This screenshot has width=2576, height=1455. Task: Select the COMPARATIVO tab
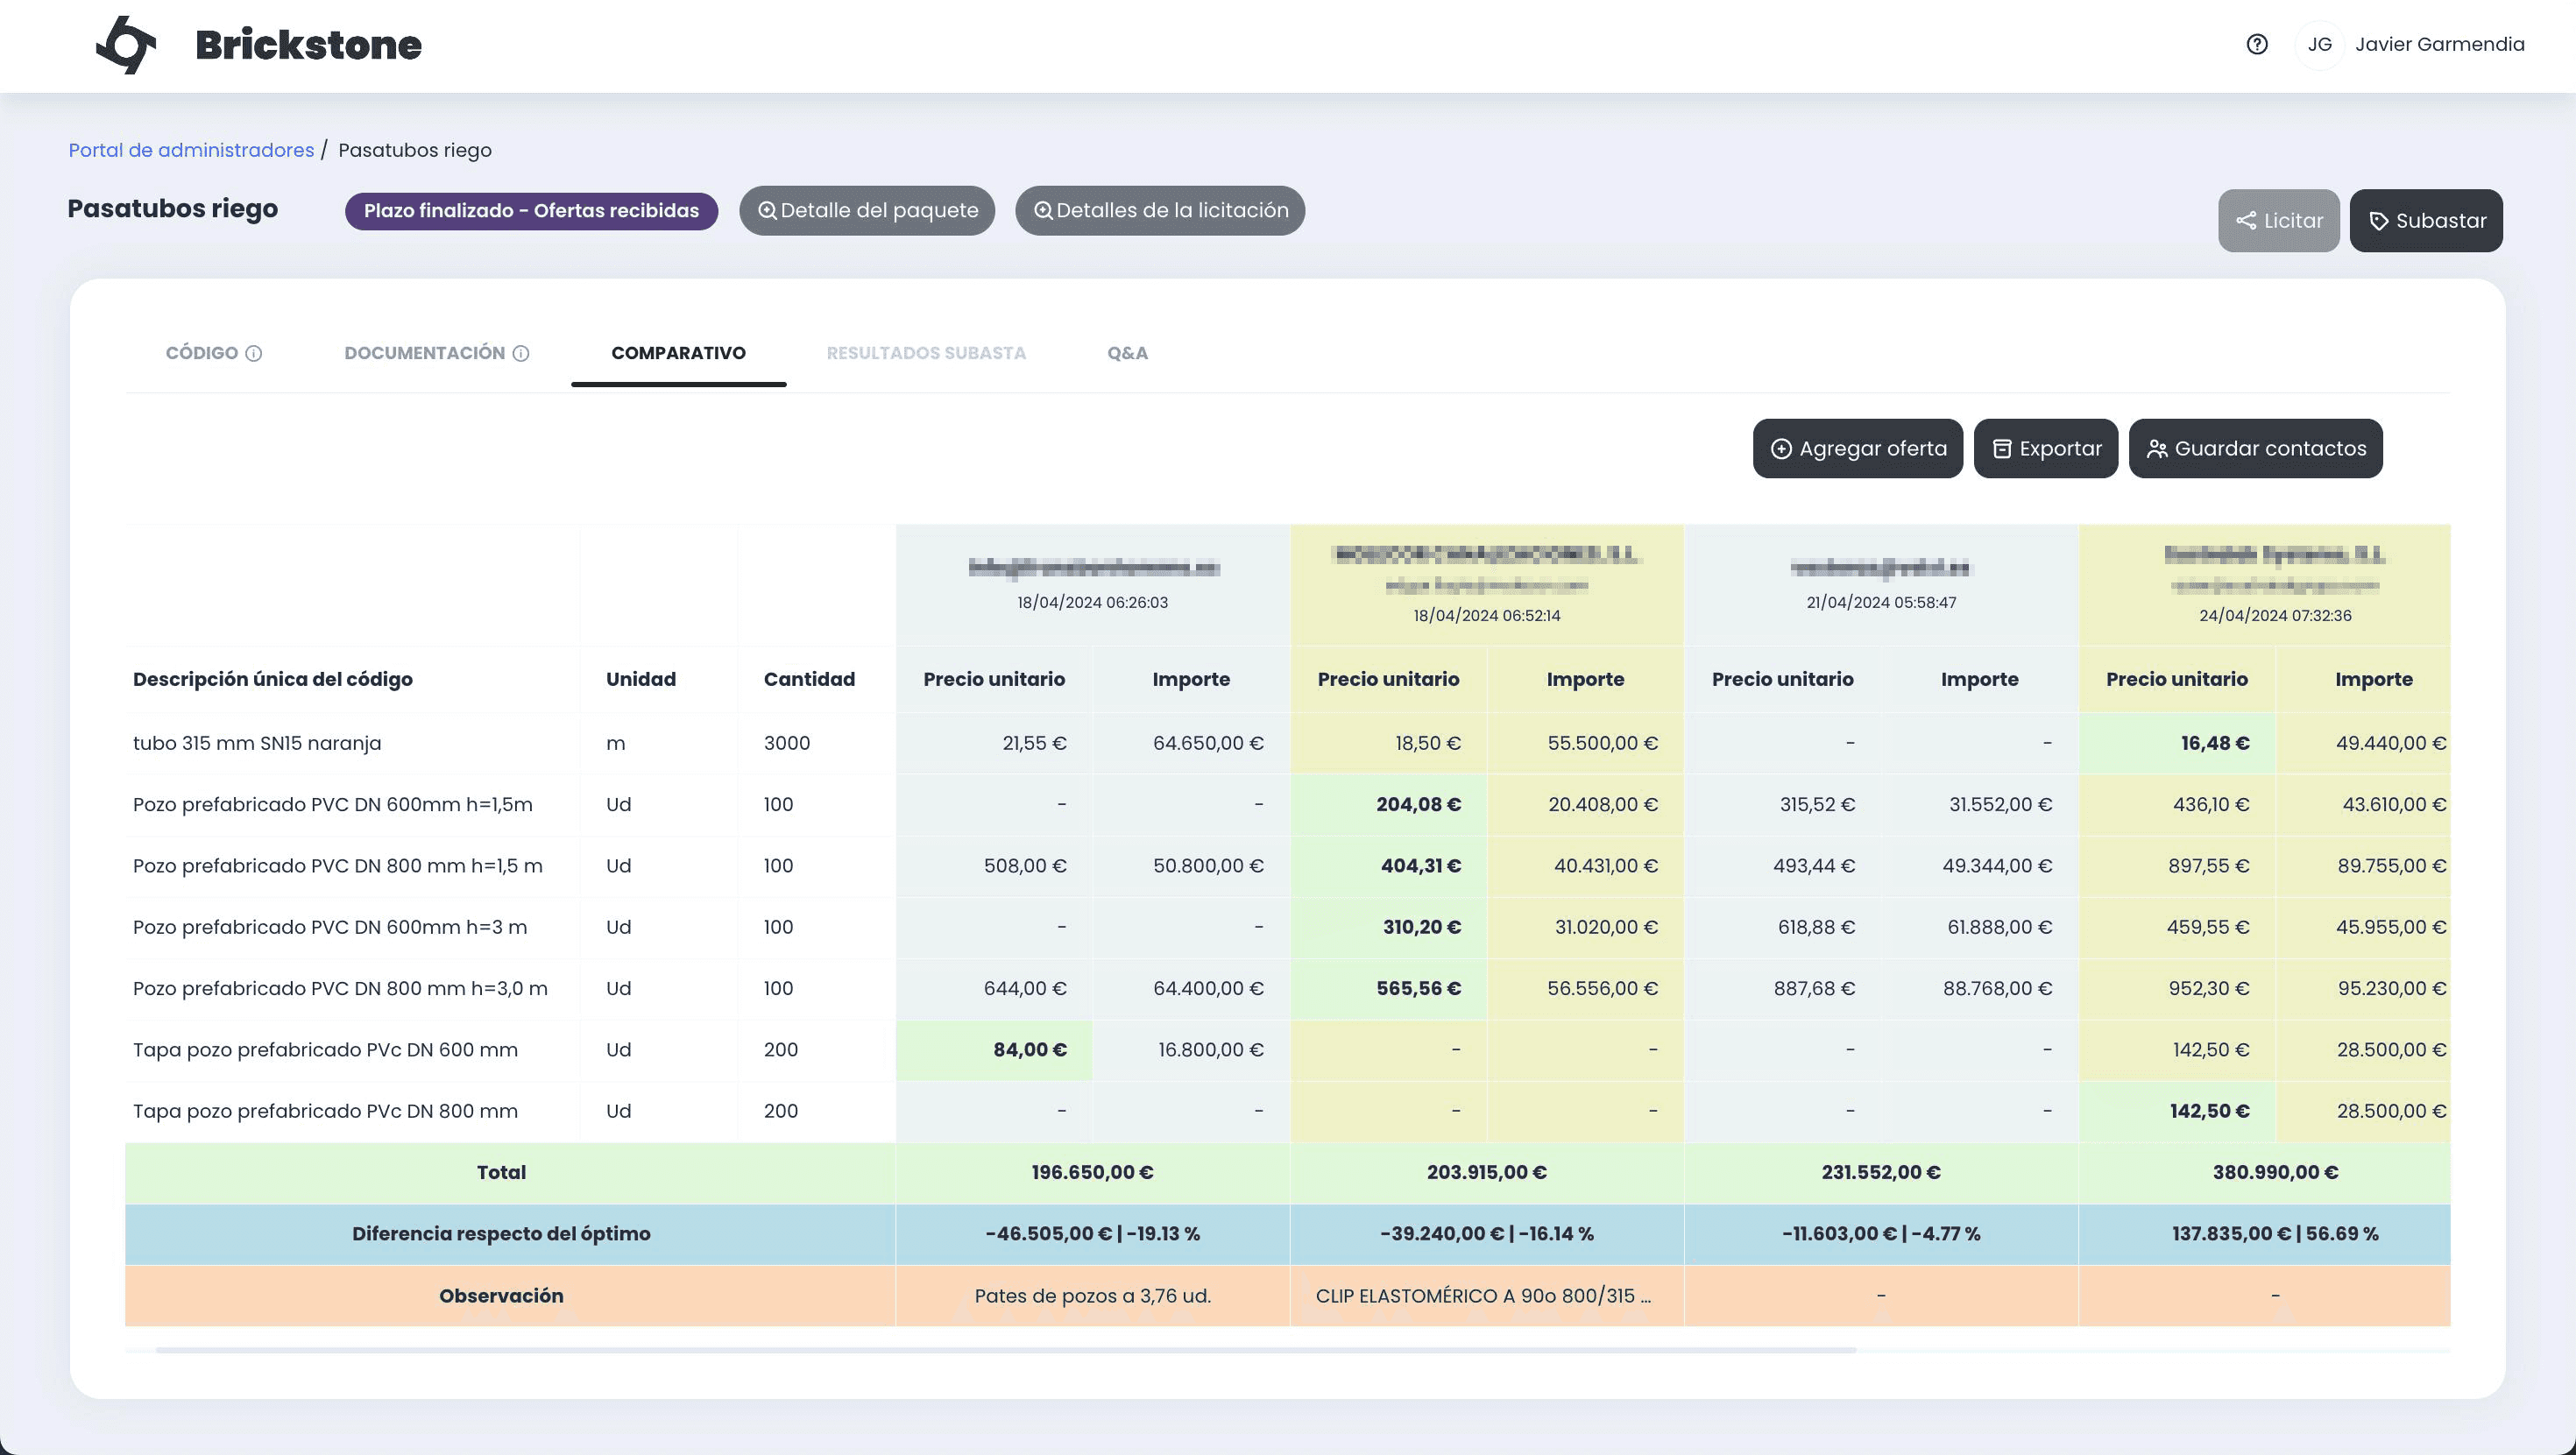tap(678, 353)
